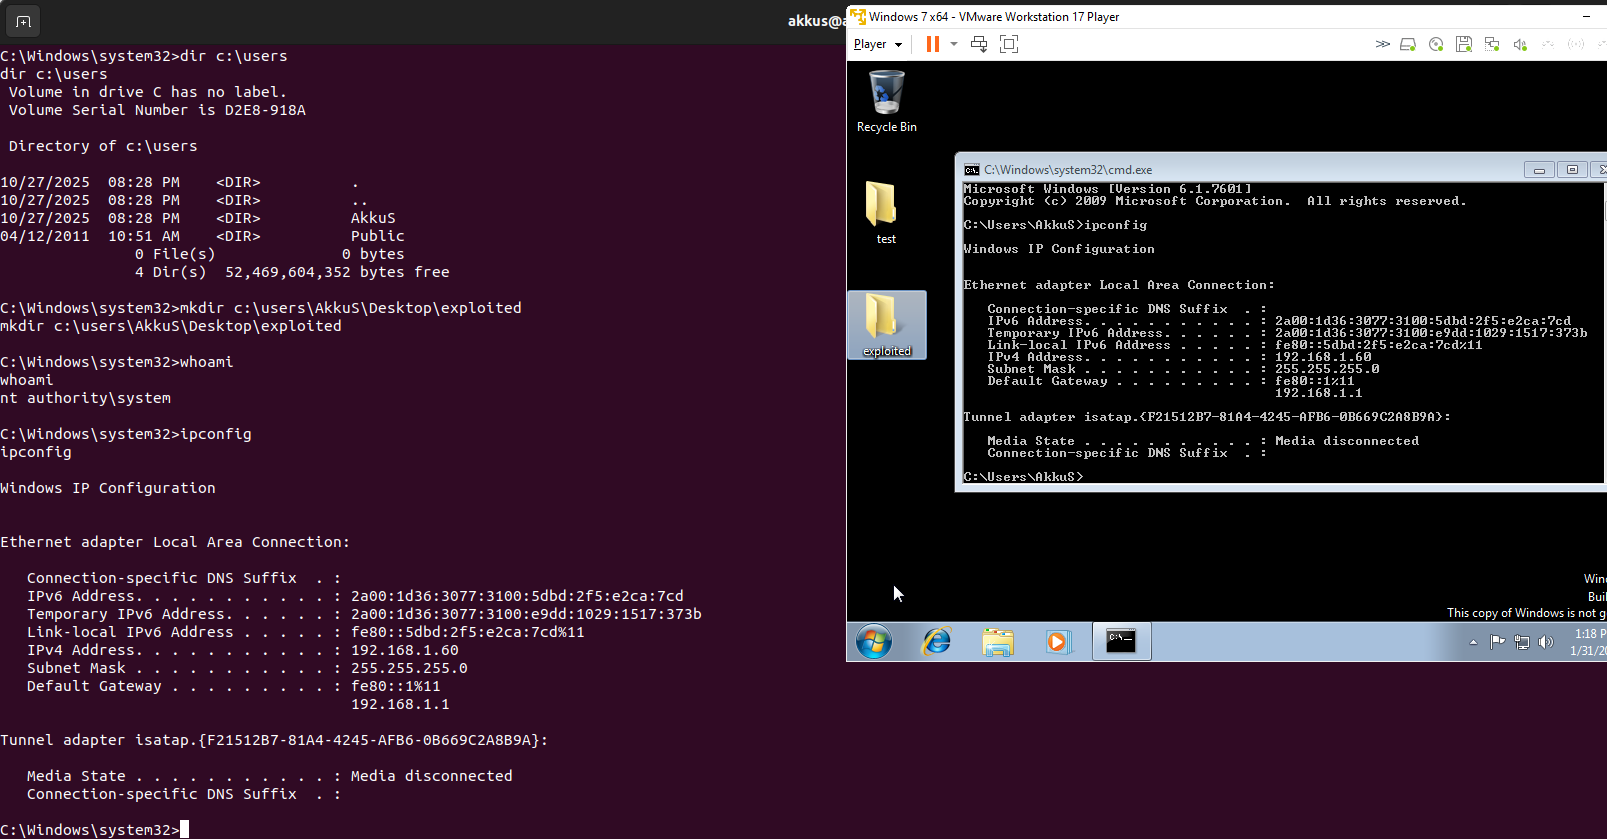This screenshot has width=1607, height=839.
Task: Send Ctrl+Alt+Del to the virtual machine
Action: click(979, 44)
